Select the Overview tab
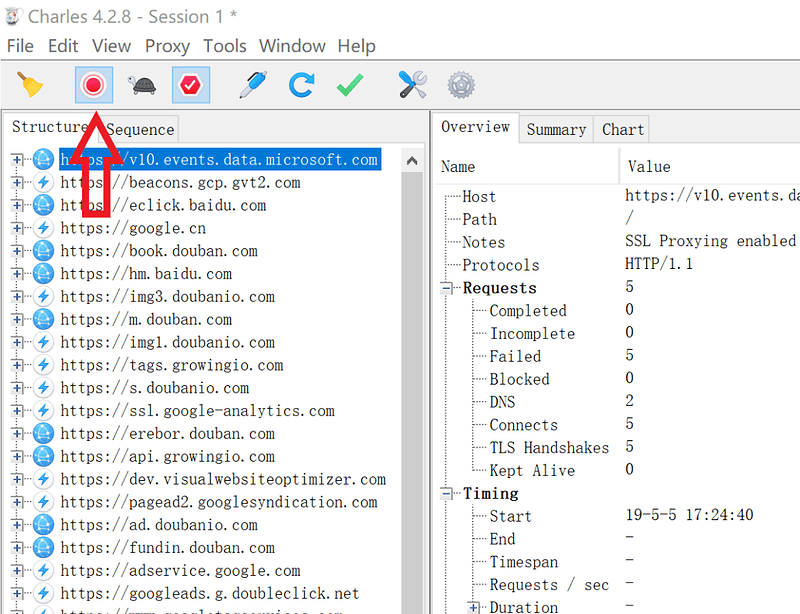The image size is (800, 614). click(x=476, y=127)
